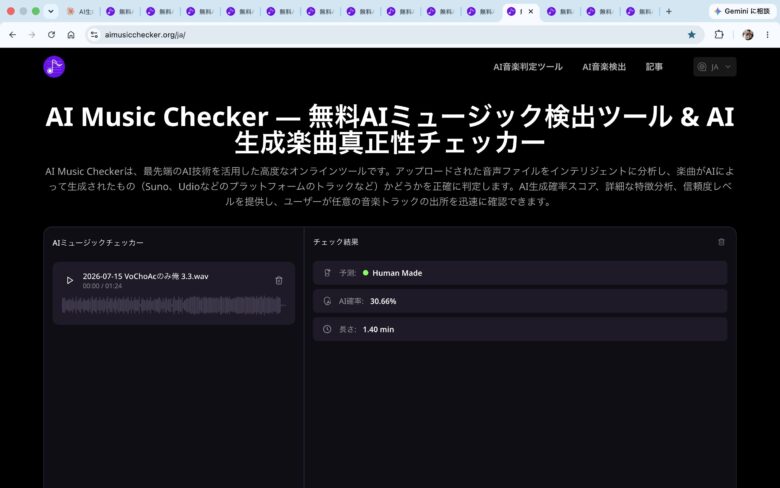Screen dimensions: 780x488
Task: Click the icon beside 予測 label
Action: pos(327,273)
